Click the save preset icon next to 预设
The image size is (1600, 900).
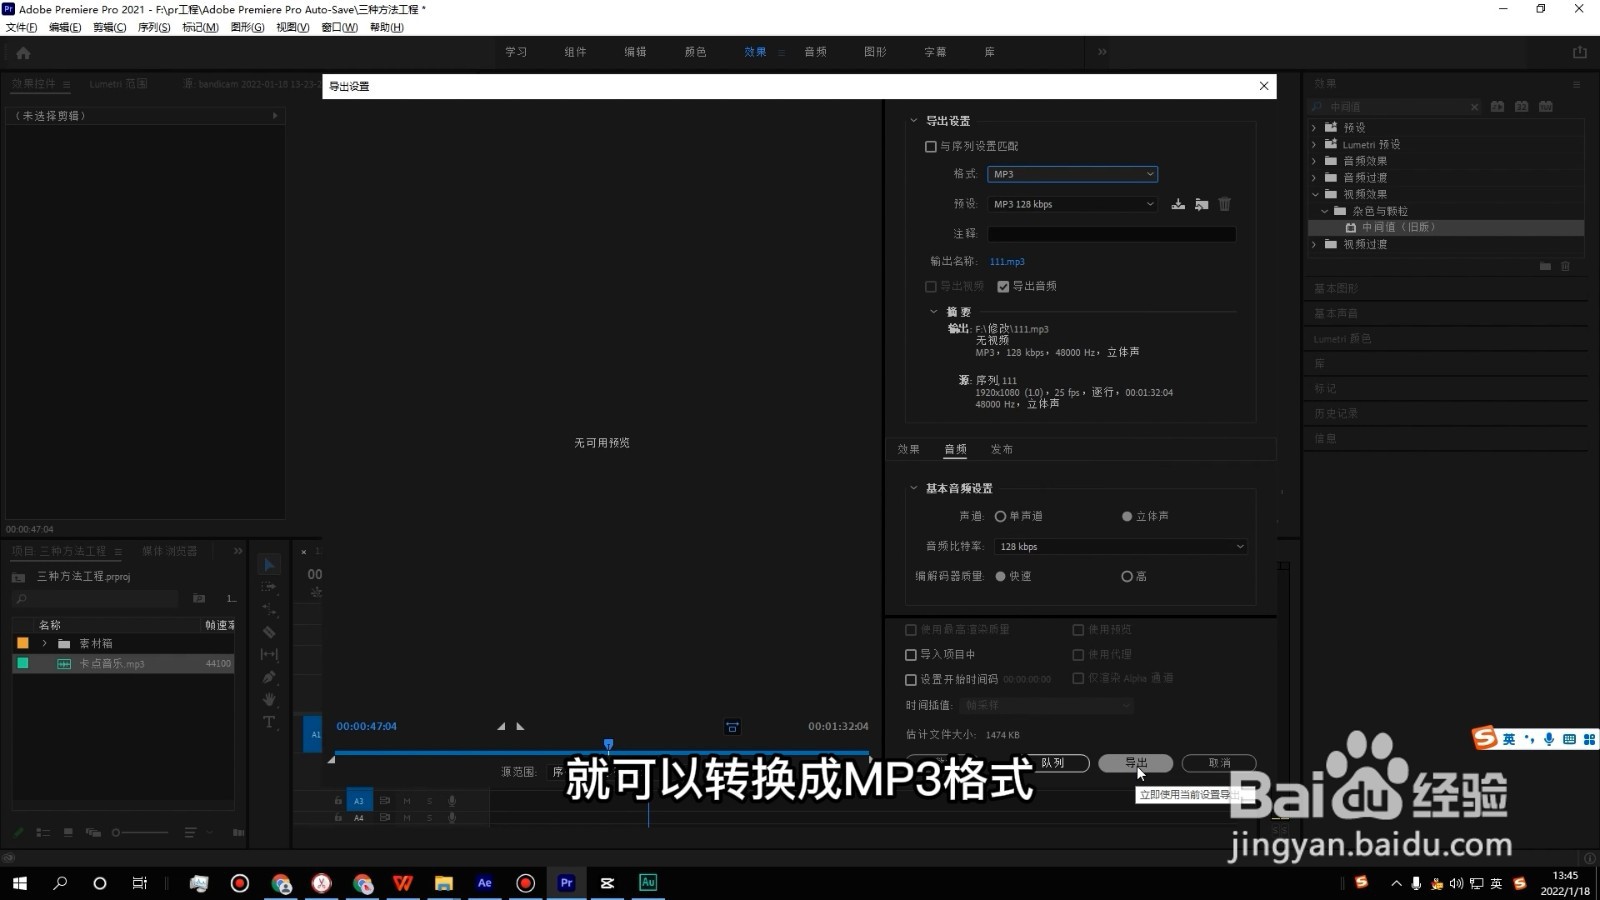[1177, 204]
